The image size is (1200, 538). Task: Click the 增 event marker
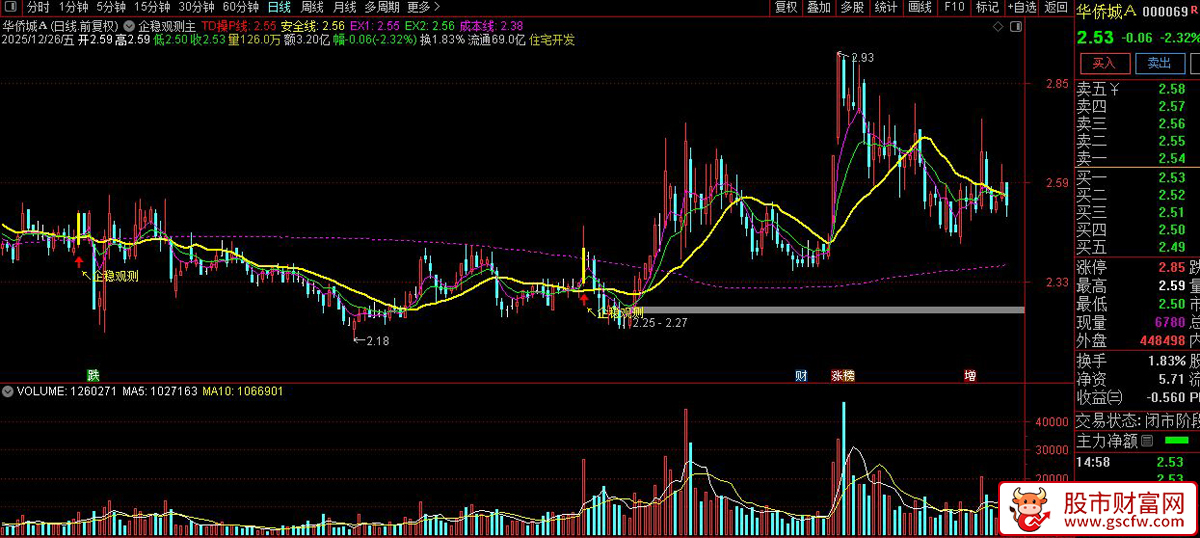(969, 376)
